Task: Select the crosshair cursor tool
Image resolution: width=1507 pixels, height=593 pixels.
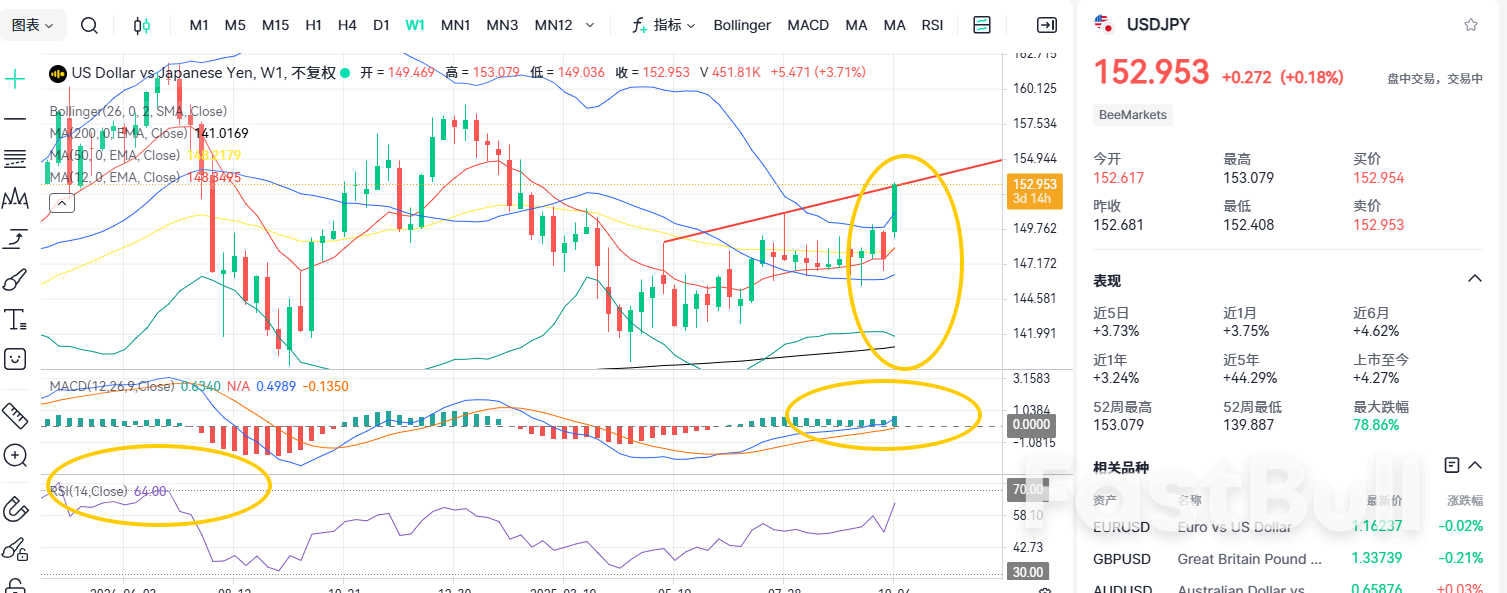Action: click(15, 78)
